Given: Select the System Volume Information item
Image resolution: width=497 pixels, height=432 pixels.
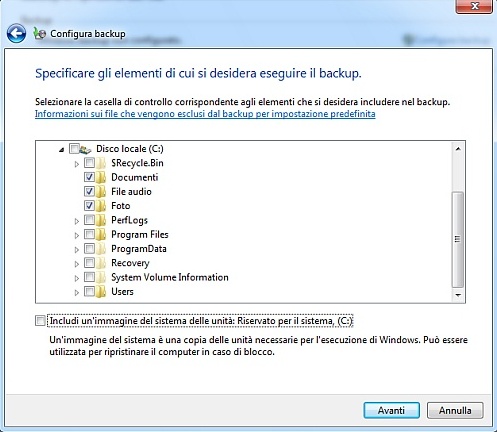Looking at the screenshot, I should click(170, 277).
